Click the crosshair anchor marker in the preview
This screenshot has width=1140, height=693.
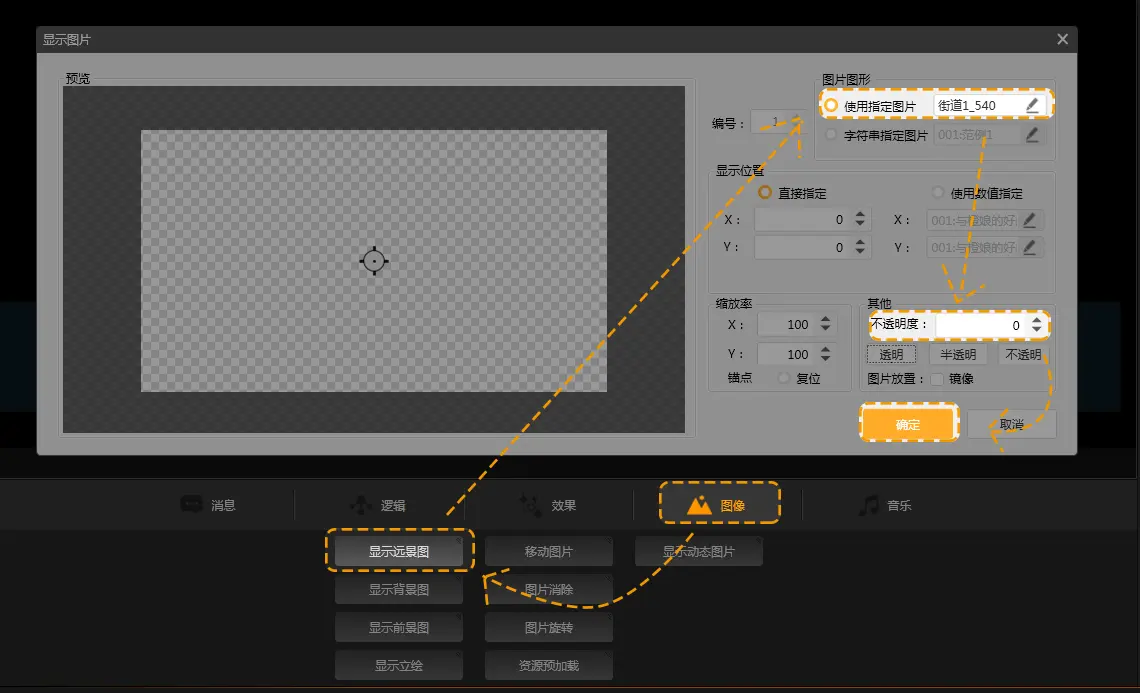click(x=374, y=261)
